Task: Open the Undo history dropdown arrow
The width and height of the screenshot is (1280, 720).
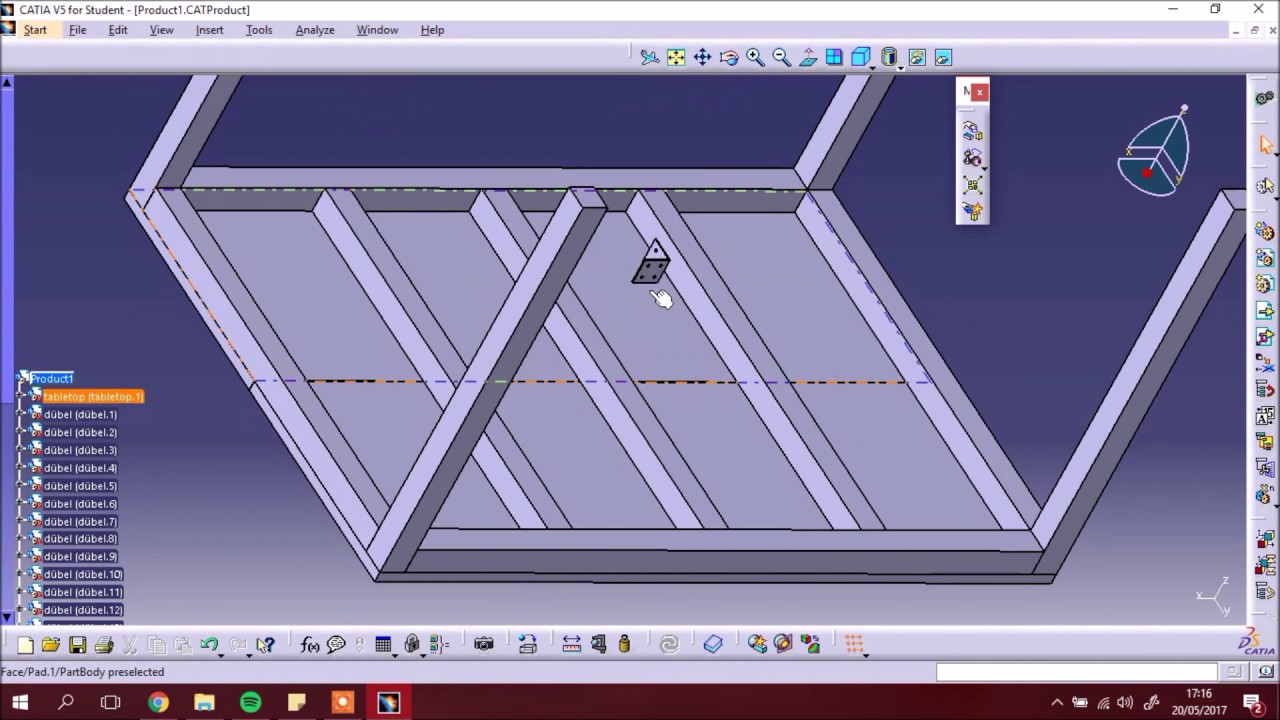Action: tap(221, 654)
